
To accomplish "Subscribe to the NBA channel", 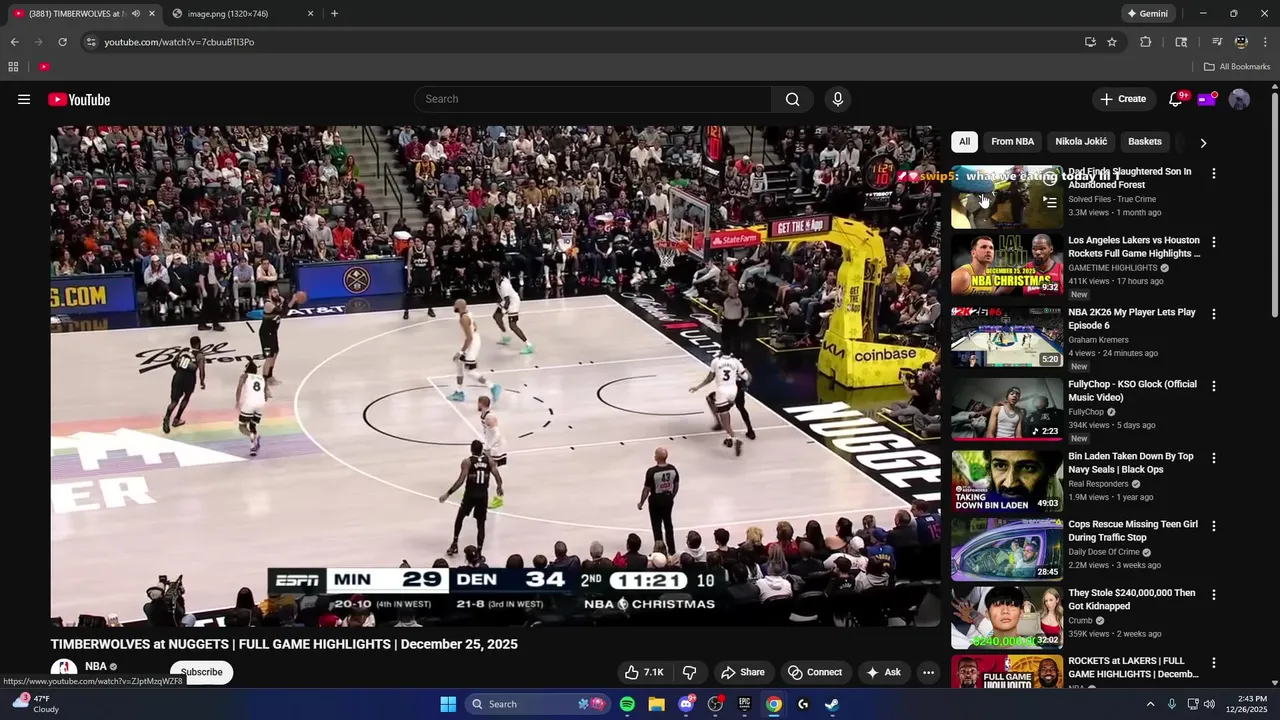I will (x=201, y=672).
